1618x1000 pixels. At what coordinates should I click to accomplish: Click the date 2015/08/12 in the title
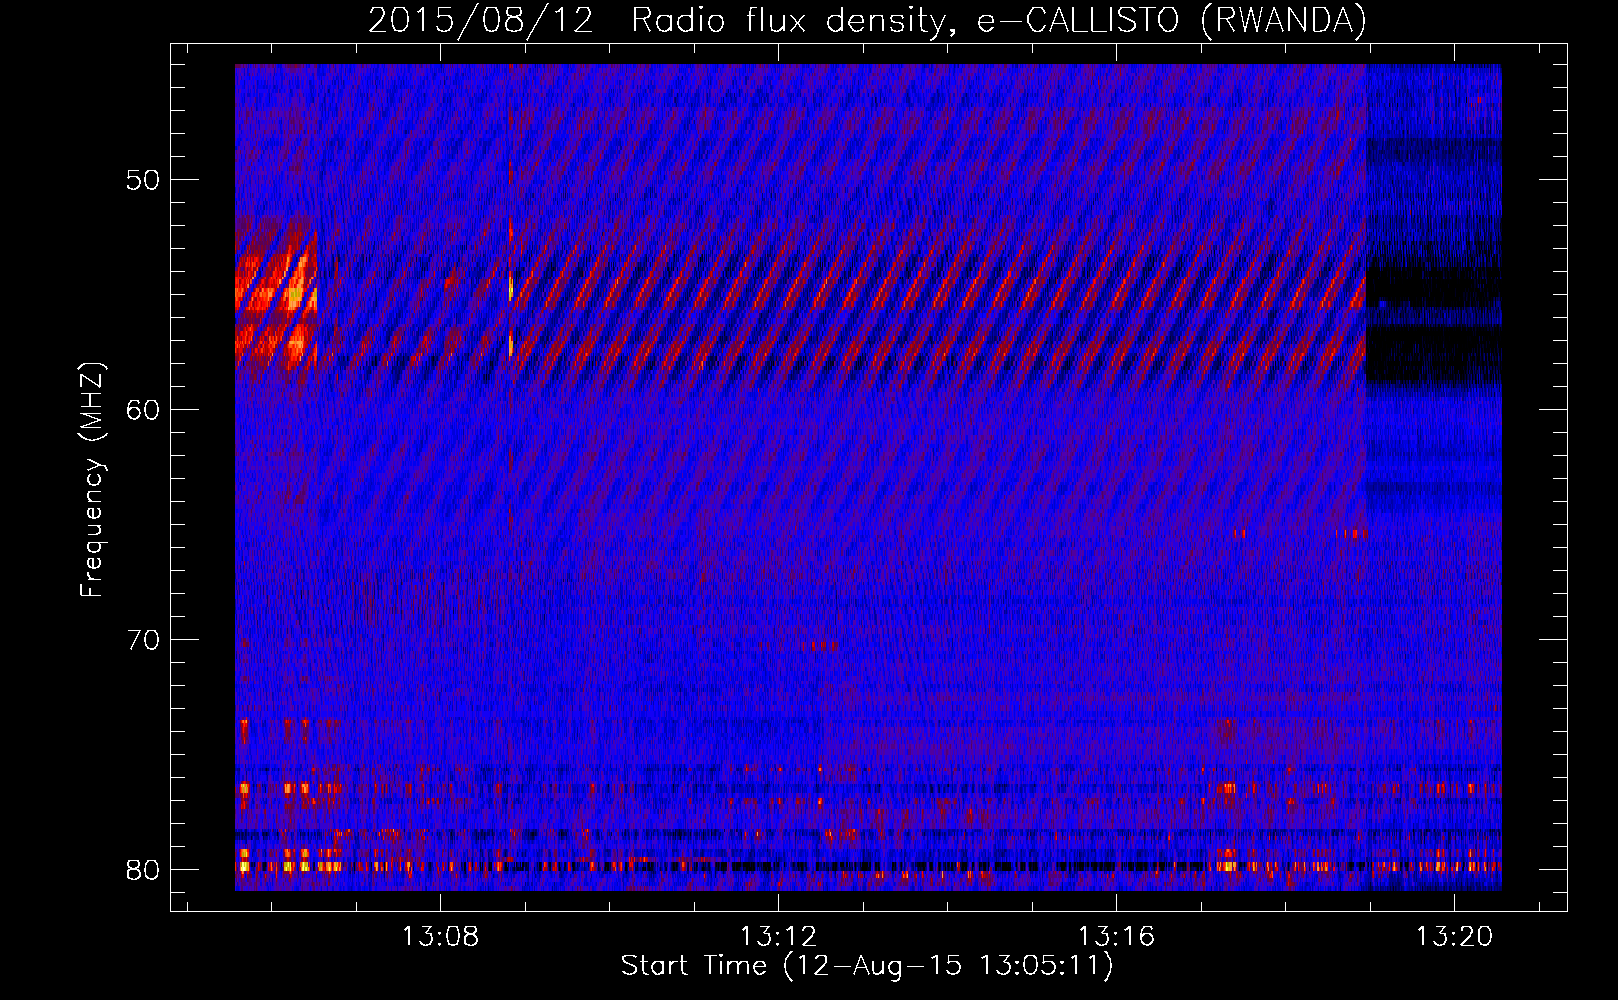481,20
